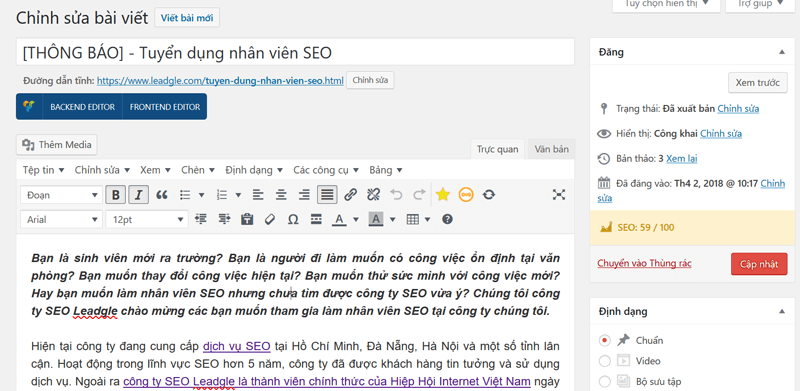
Task: Click the red Cập nhật button
Action: 759,264
